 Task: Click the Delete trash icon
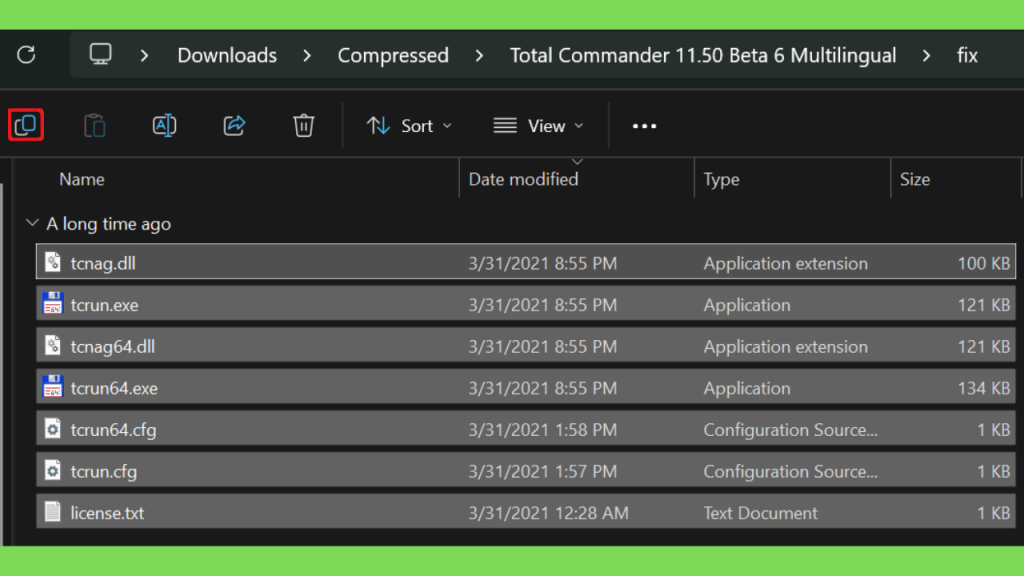[304, 125]
